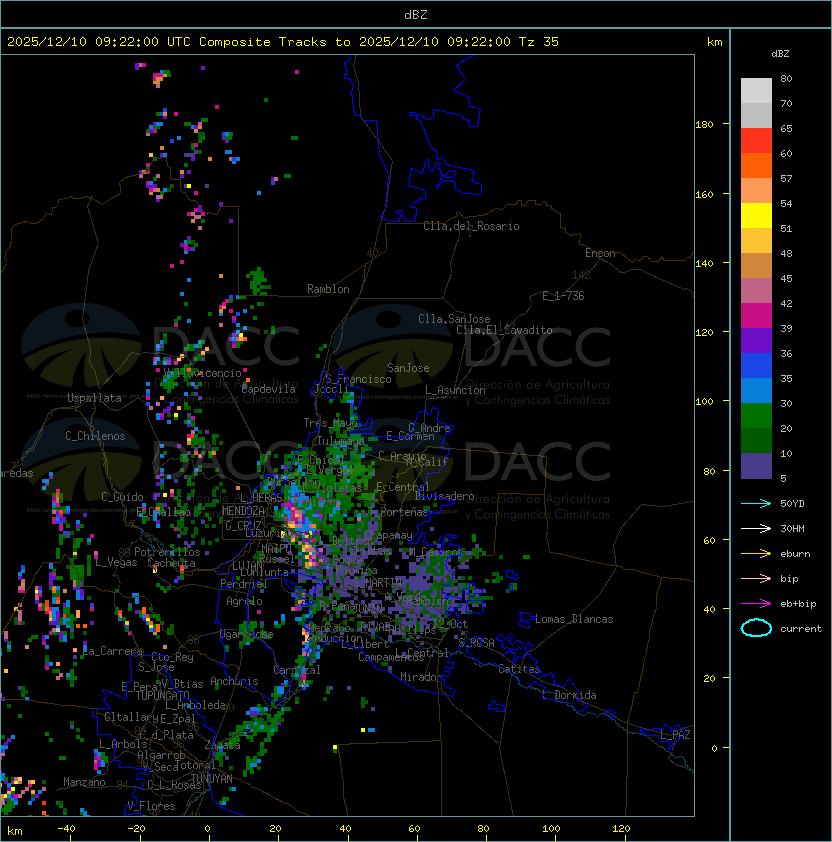Click the 'La_Carrera' place label

pos(113,651)
